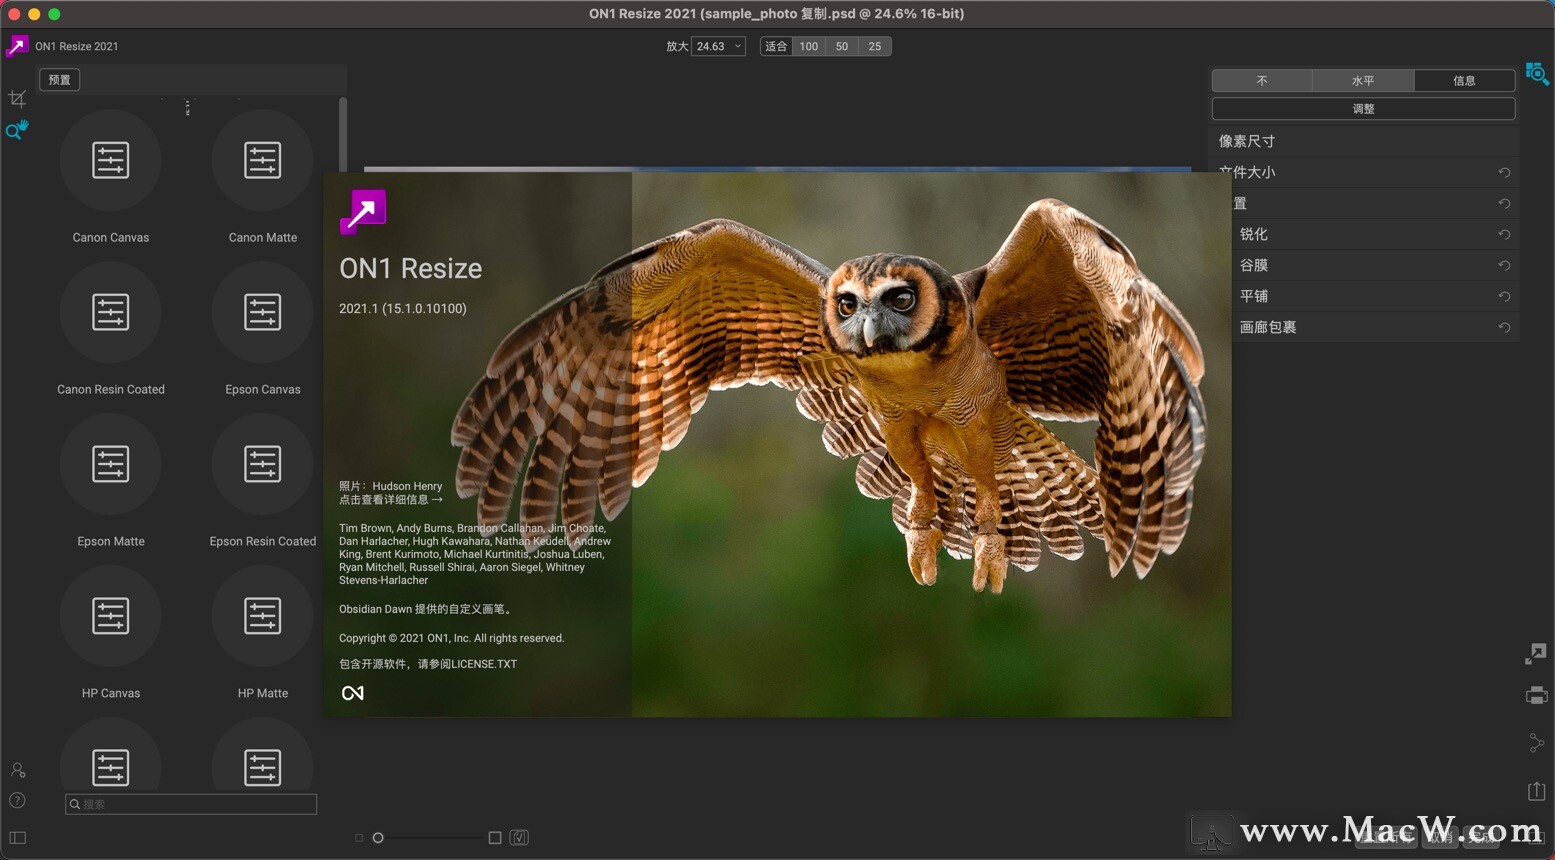The height and width of the screenshot is (860, 1555).
Task: Switch to the 不 tab
Action: (x=1262, y=80)
